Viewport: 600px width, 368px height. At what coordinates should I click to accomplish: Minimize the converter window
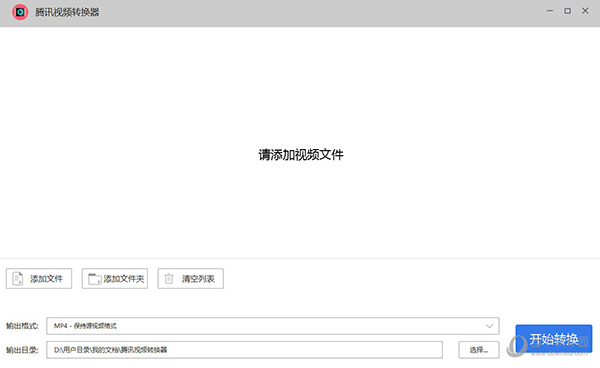click(x=550, y=11)
